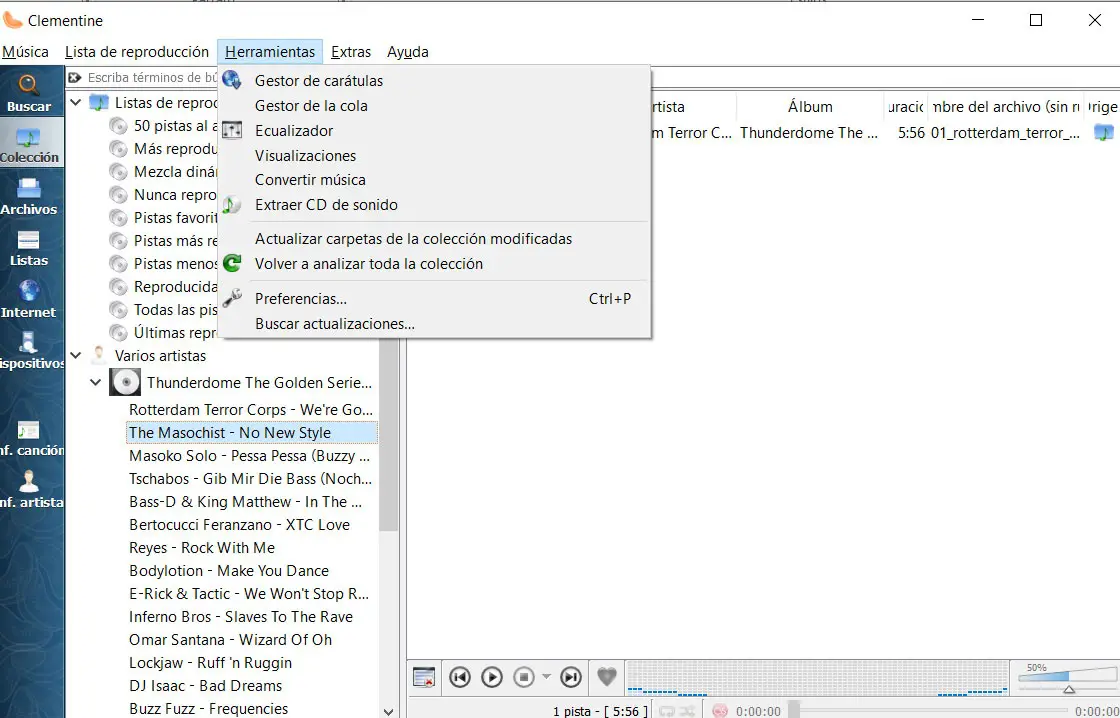The width and height of the screenshot is (1120, 718).
Task: Switch to the Listas sidebar tab
Action: coord(29,248)
